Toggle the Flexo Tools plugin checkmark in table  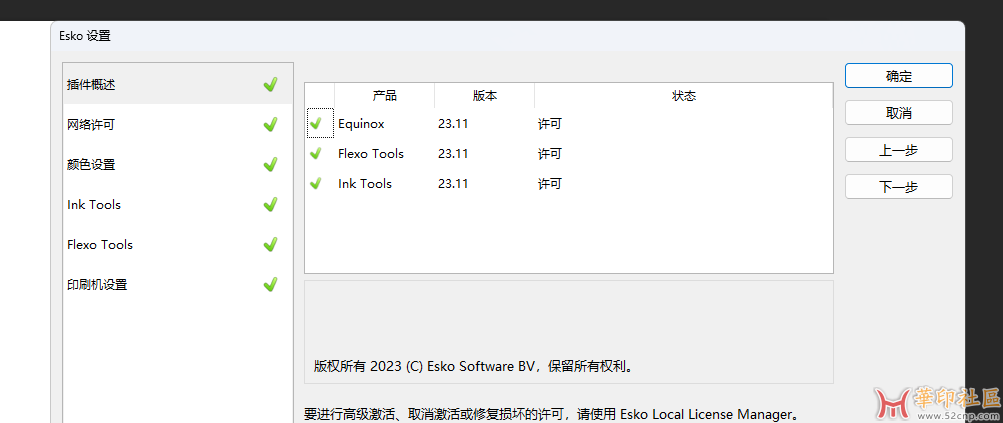click(x=315, y=153)
